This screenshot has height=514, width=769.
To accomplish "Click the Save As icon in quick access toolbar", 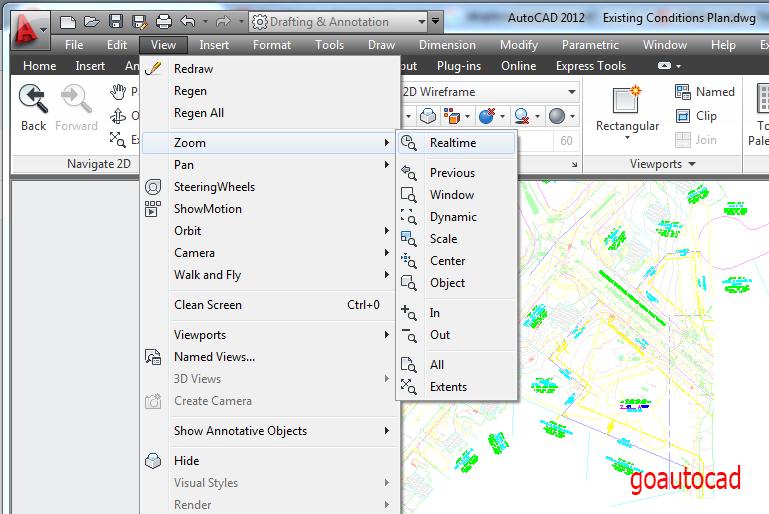I will (140, 22).
